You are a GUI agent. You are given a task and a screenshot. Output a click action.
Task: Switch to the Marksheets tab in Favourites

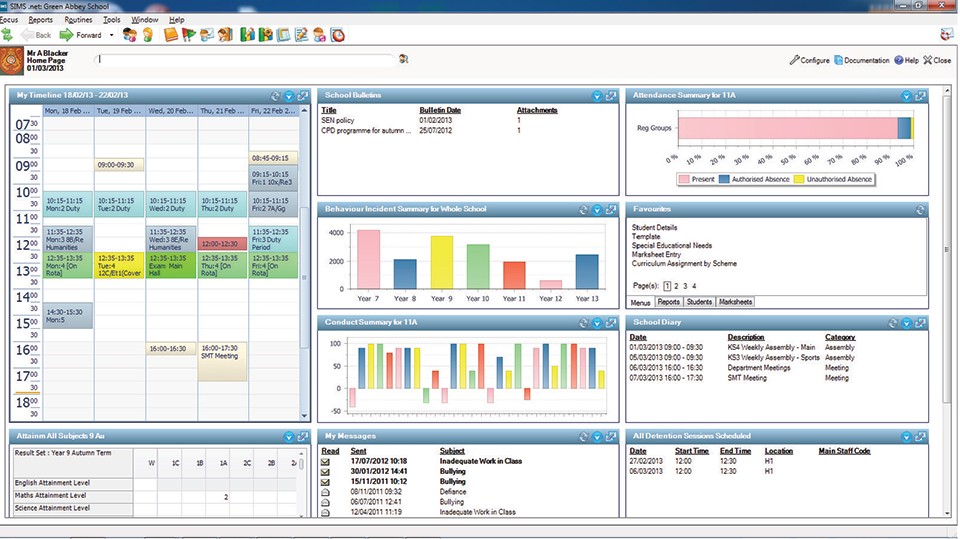pyautogui.click(x=735, y=302)
